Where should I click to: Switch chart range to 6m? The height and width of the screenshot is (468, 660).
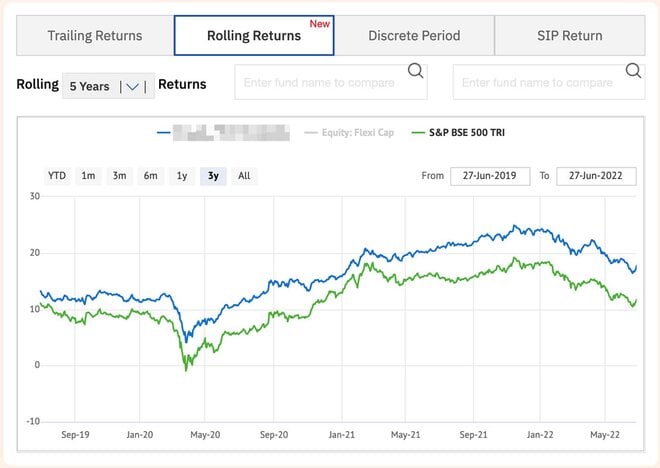[x=151, y=176]
